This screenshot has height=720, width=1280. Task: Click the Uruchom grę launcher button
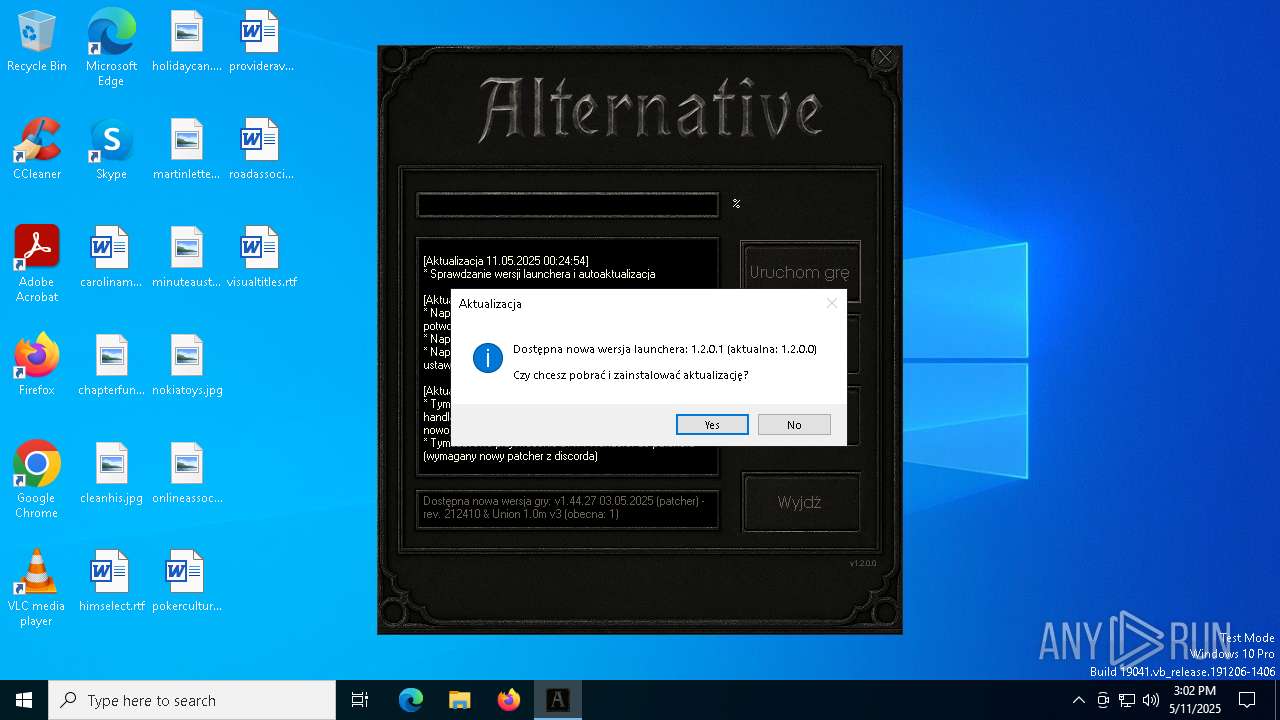click(x=800, y=273)
